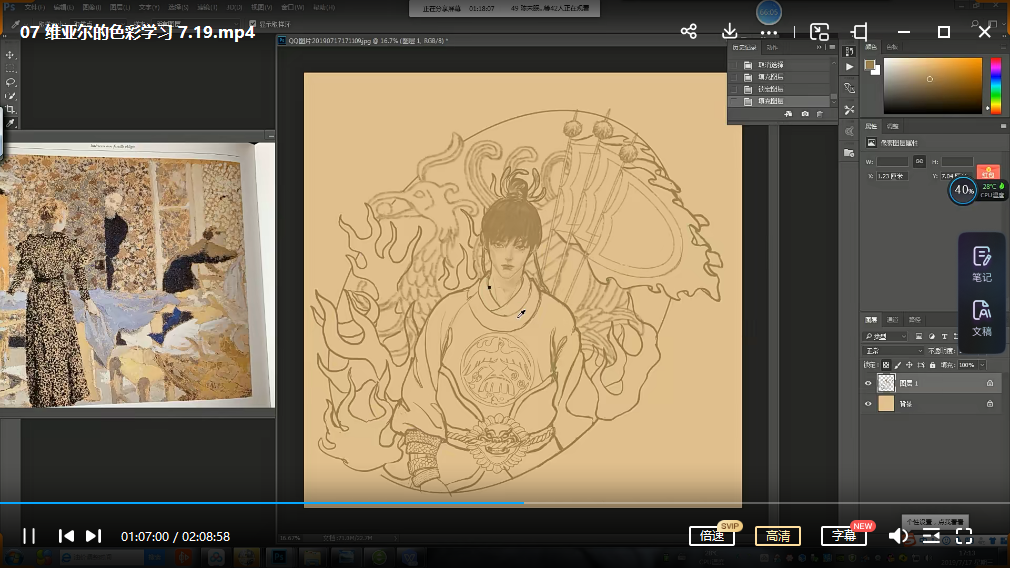
Task: Select the Eyedropper tool in toolbar
Action: coord(10,123)
